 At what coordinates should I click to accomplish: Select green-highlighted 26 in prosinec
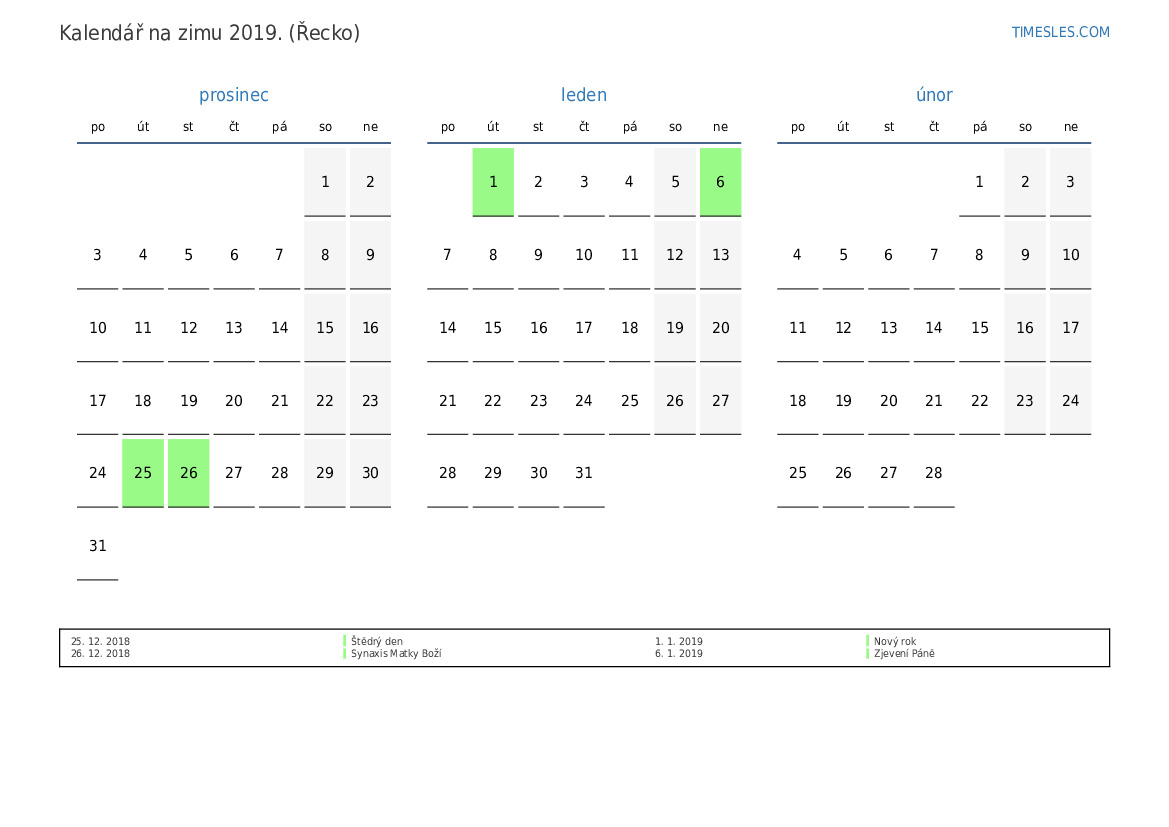pos(189,473)
